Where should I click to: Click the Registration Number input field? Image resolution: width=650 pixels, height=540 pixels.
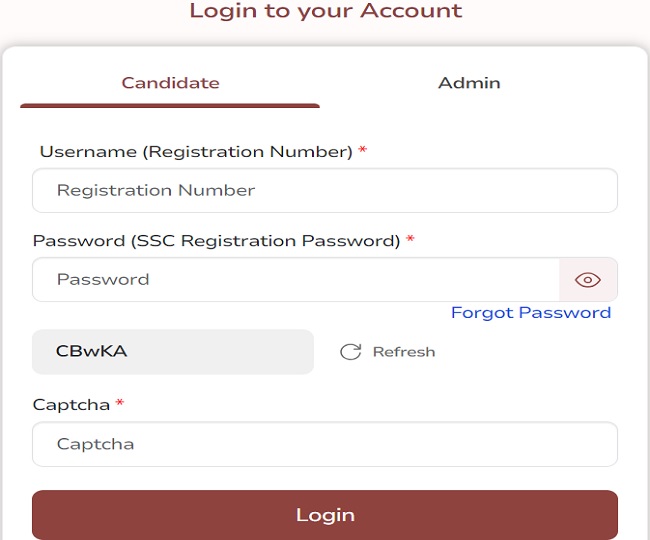click(325, 190)
